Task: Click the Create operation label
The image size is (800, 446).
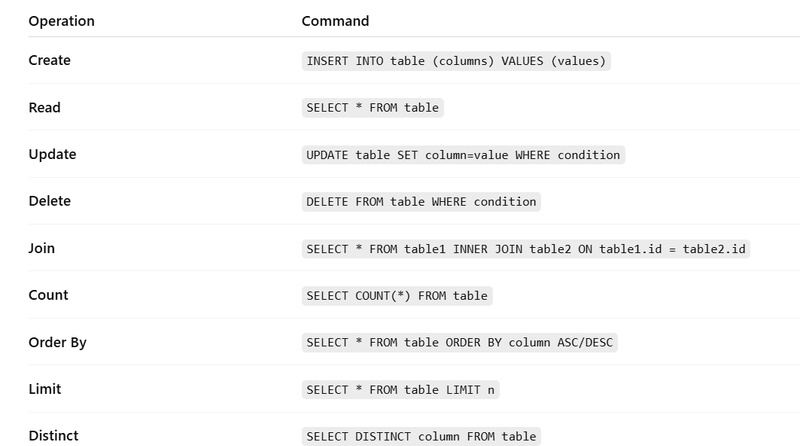Action: 49,60
